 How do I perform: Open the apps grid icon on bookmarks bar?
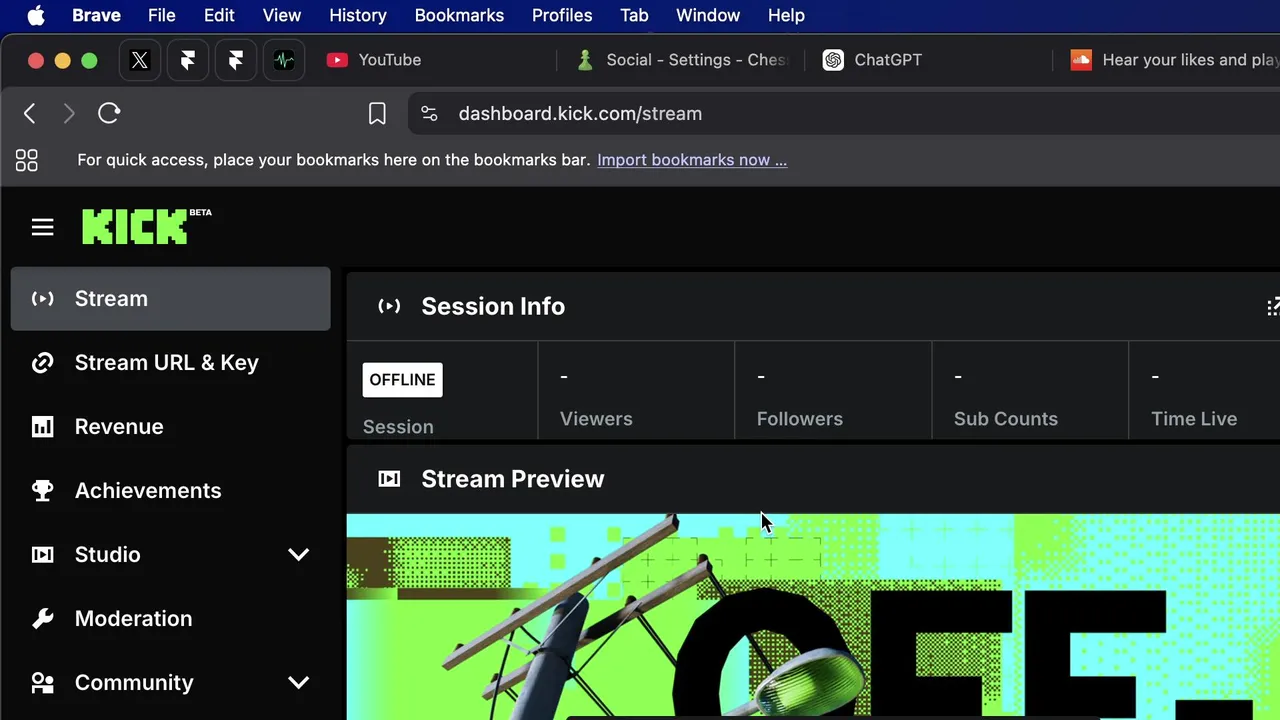click(27, 160)
